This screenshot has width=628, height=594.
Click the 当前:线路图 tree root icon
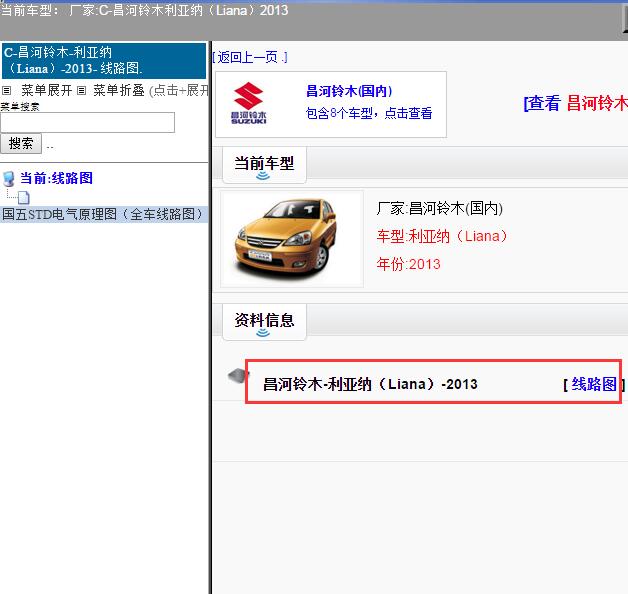pos(9,179)
